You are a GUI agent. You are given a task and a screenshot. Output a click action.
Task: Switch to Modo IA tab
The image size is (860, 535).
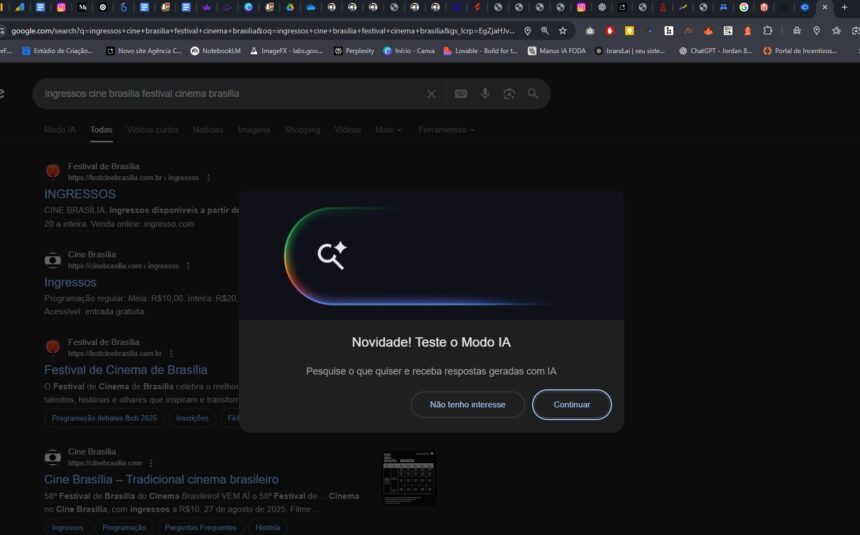[x=60, y=130]
